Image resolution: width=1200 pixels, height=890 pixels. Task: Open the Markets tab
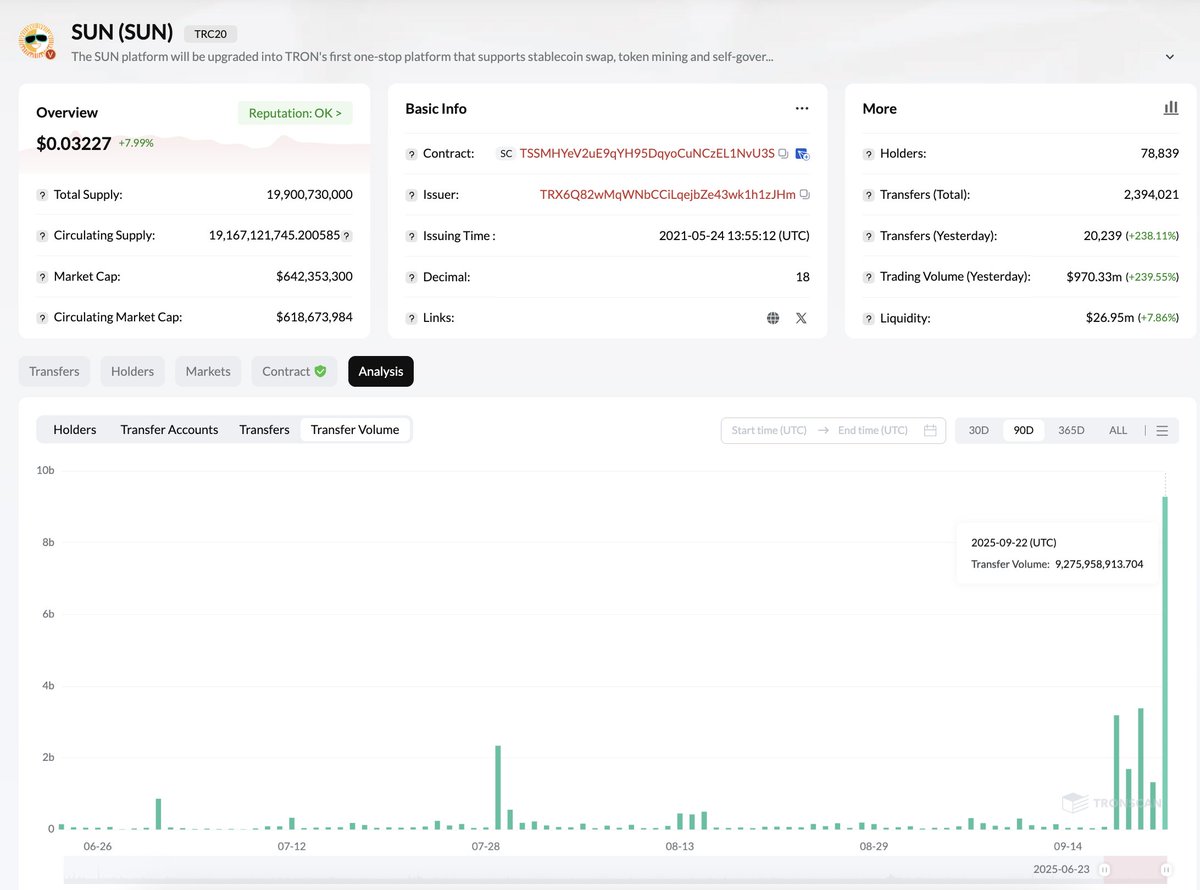click(208, 371)
